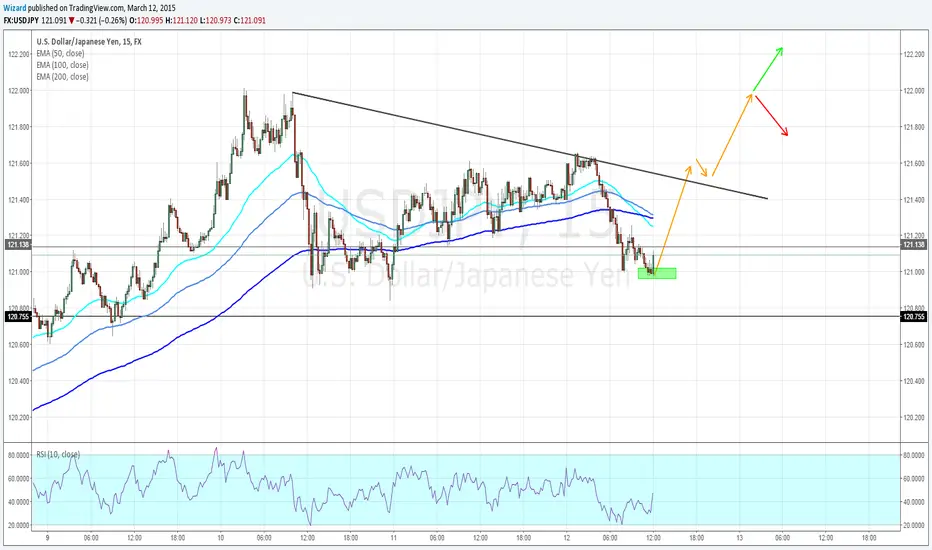Click the date label 10 on time axis
Viewport: 932px width, 550px height.
click(221, 538)
